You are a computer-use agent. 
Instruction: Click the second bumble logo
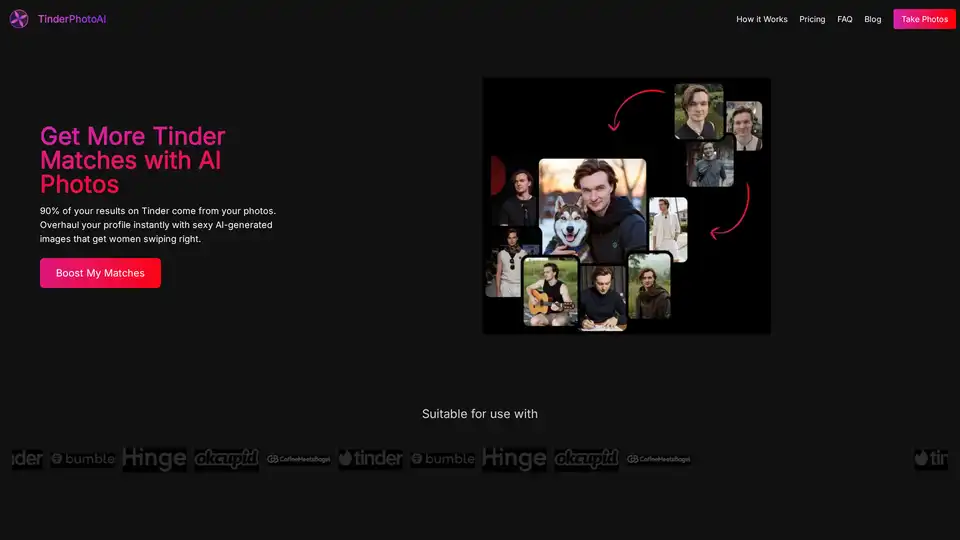pos(443,459)
